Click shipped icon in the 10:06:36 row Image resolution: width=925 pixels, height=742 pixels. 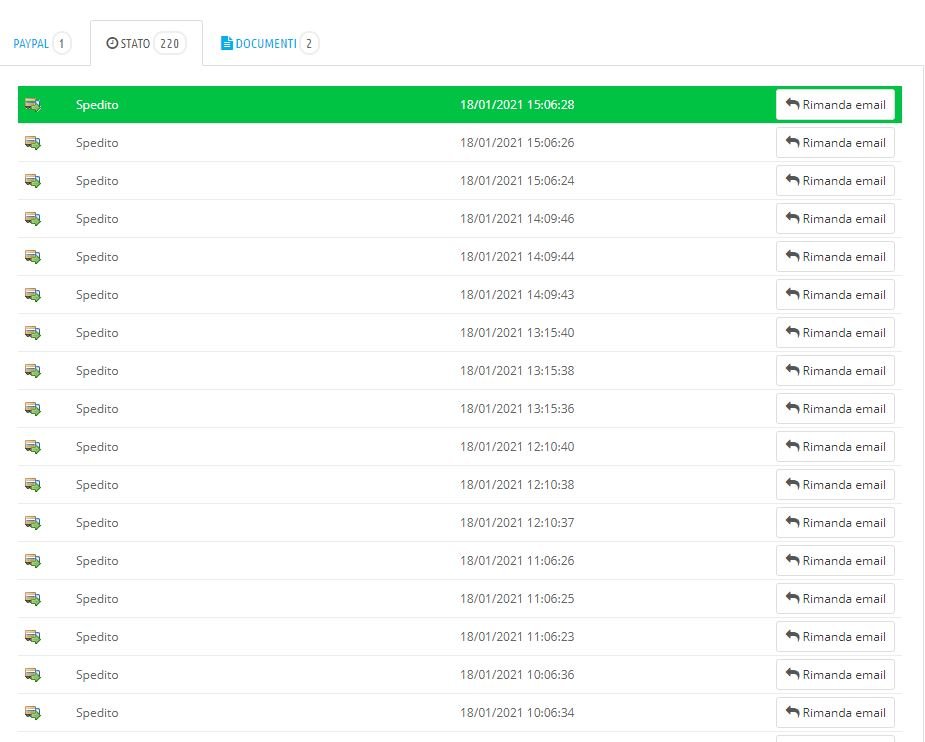(x=33, y=675)
